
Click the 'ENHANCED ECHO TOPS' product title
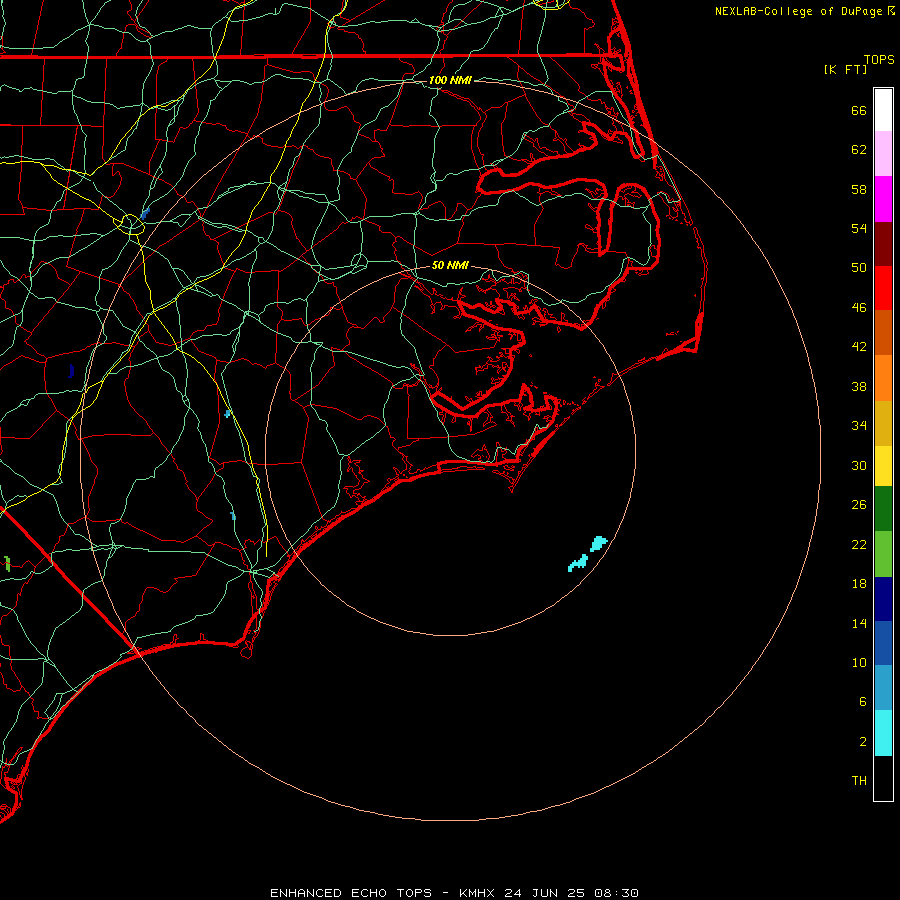pos(350,893)
